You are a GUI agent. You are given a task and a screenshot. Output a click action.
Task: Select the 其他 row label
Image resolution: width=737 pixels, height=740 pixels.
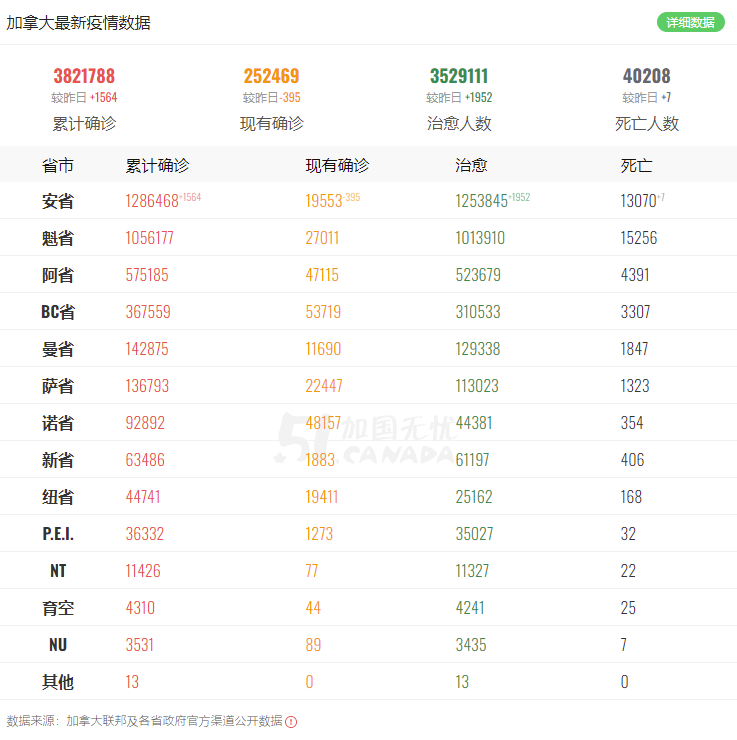[x=58, y=682]
